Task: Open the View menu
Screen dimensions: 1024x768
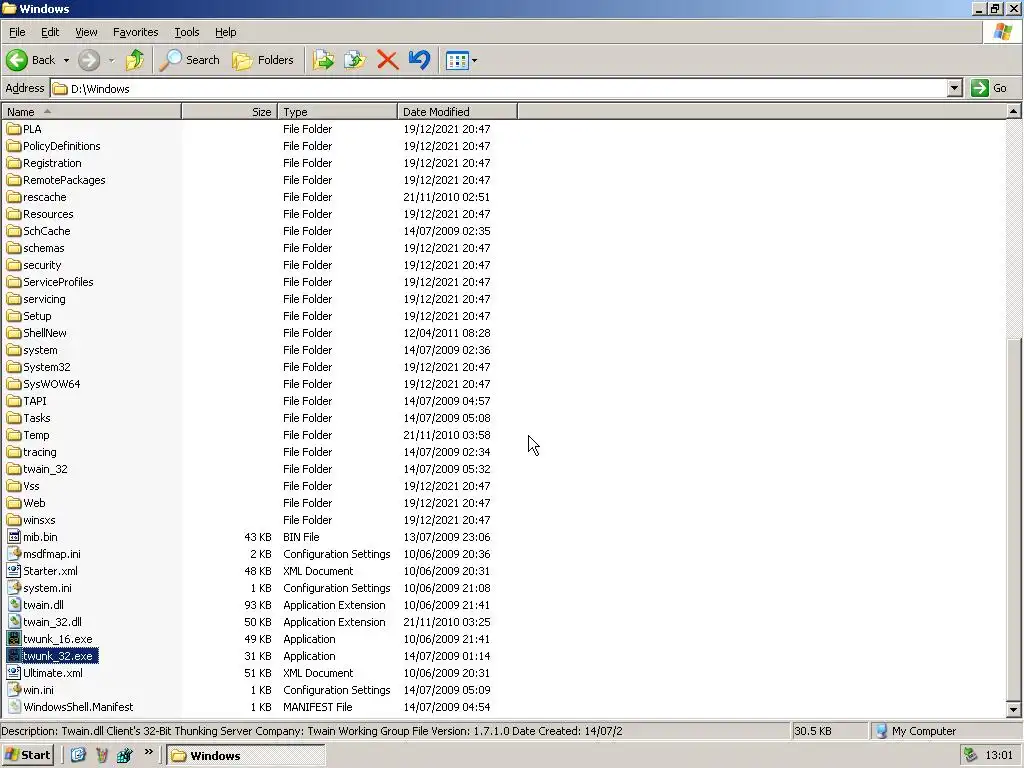Action: (x=86, y=32)
